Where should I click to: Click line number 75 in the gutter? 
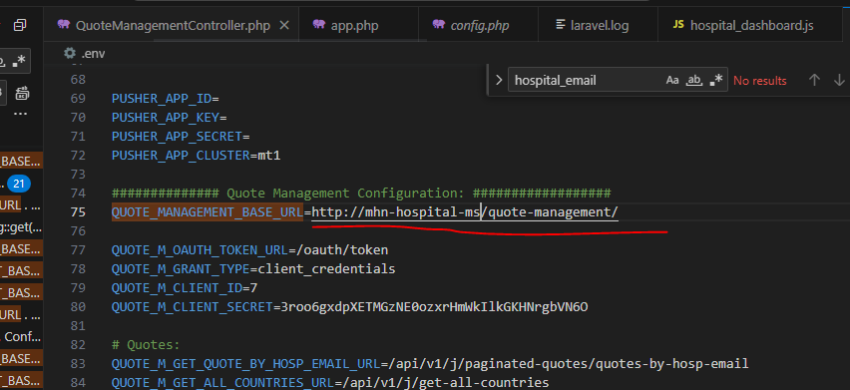[78, 212]
